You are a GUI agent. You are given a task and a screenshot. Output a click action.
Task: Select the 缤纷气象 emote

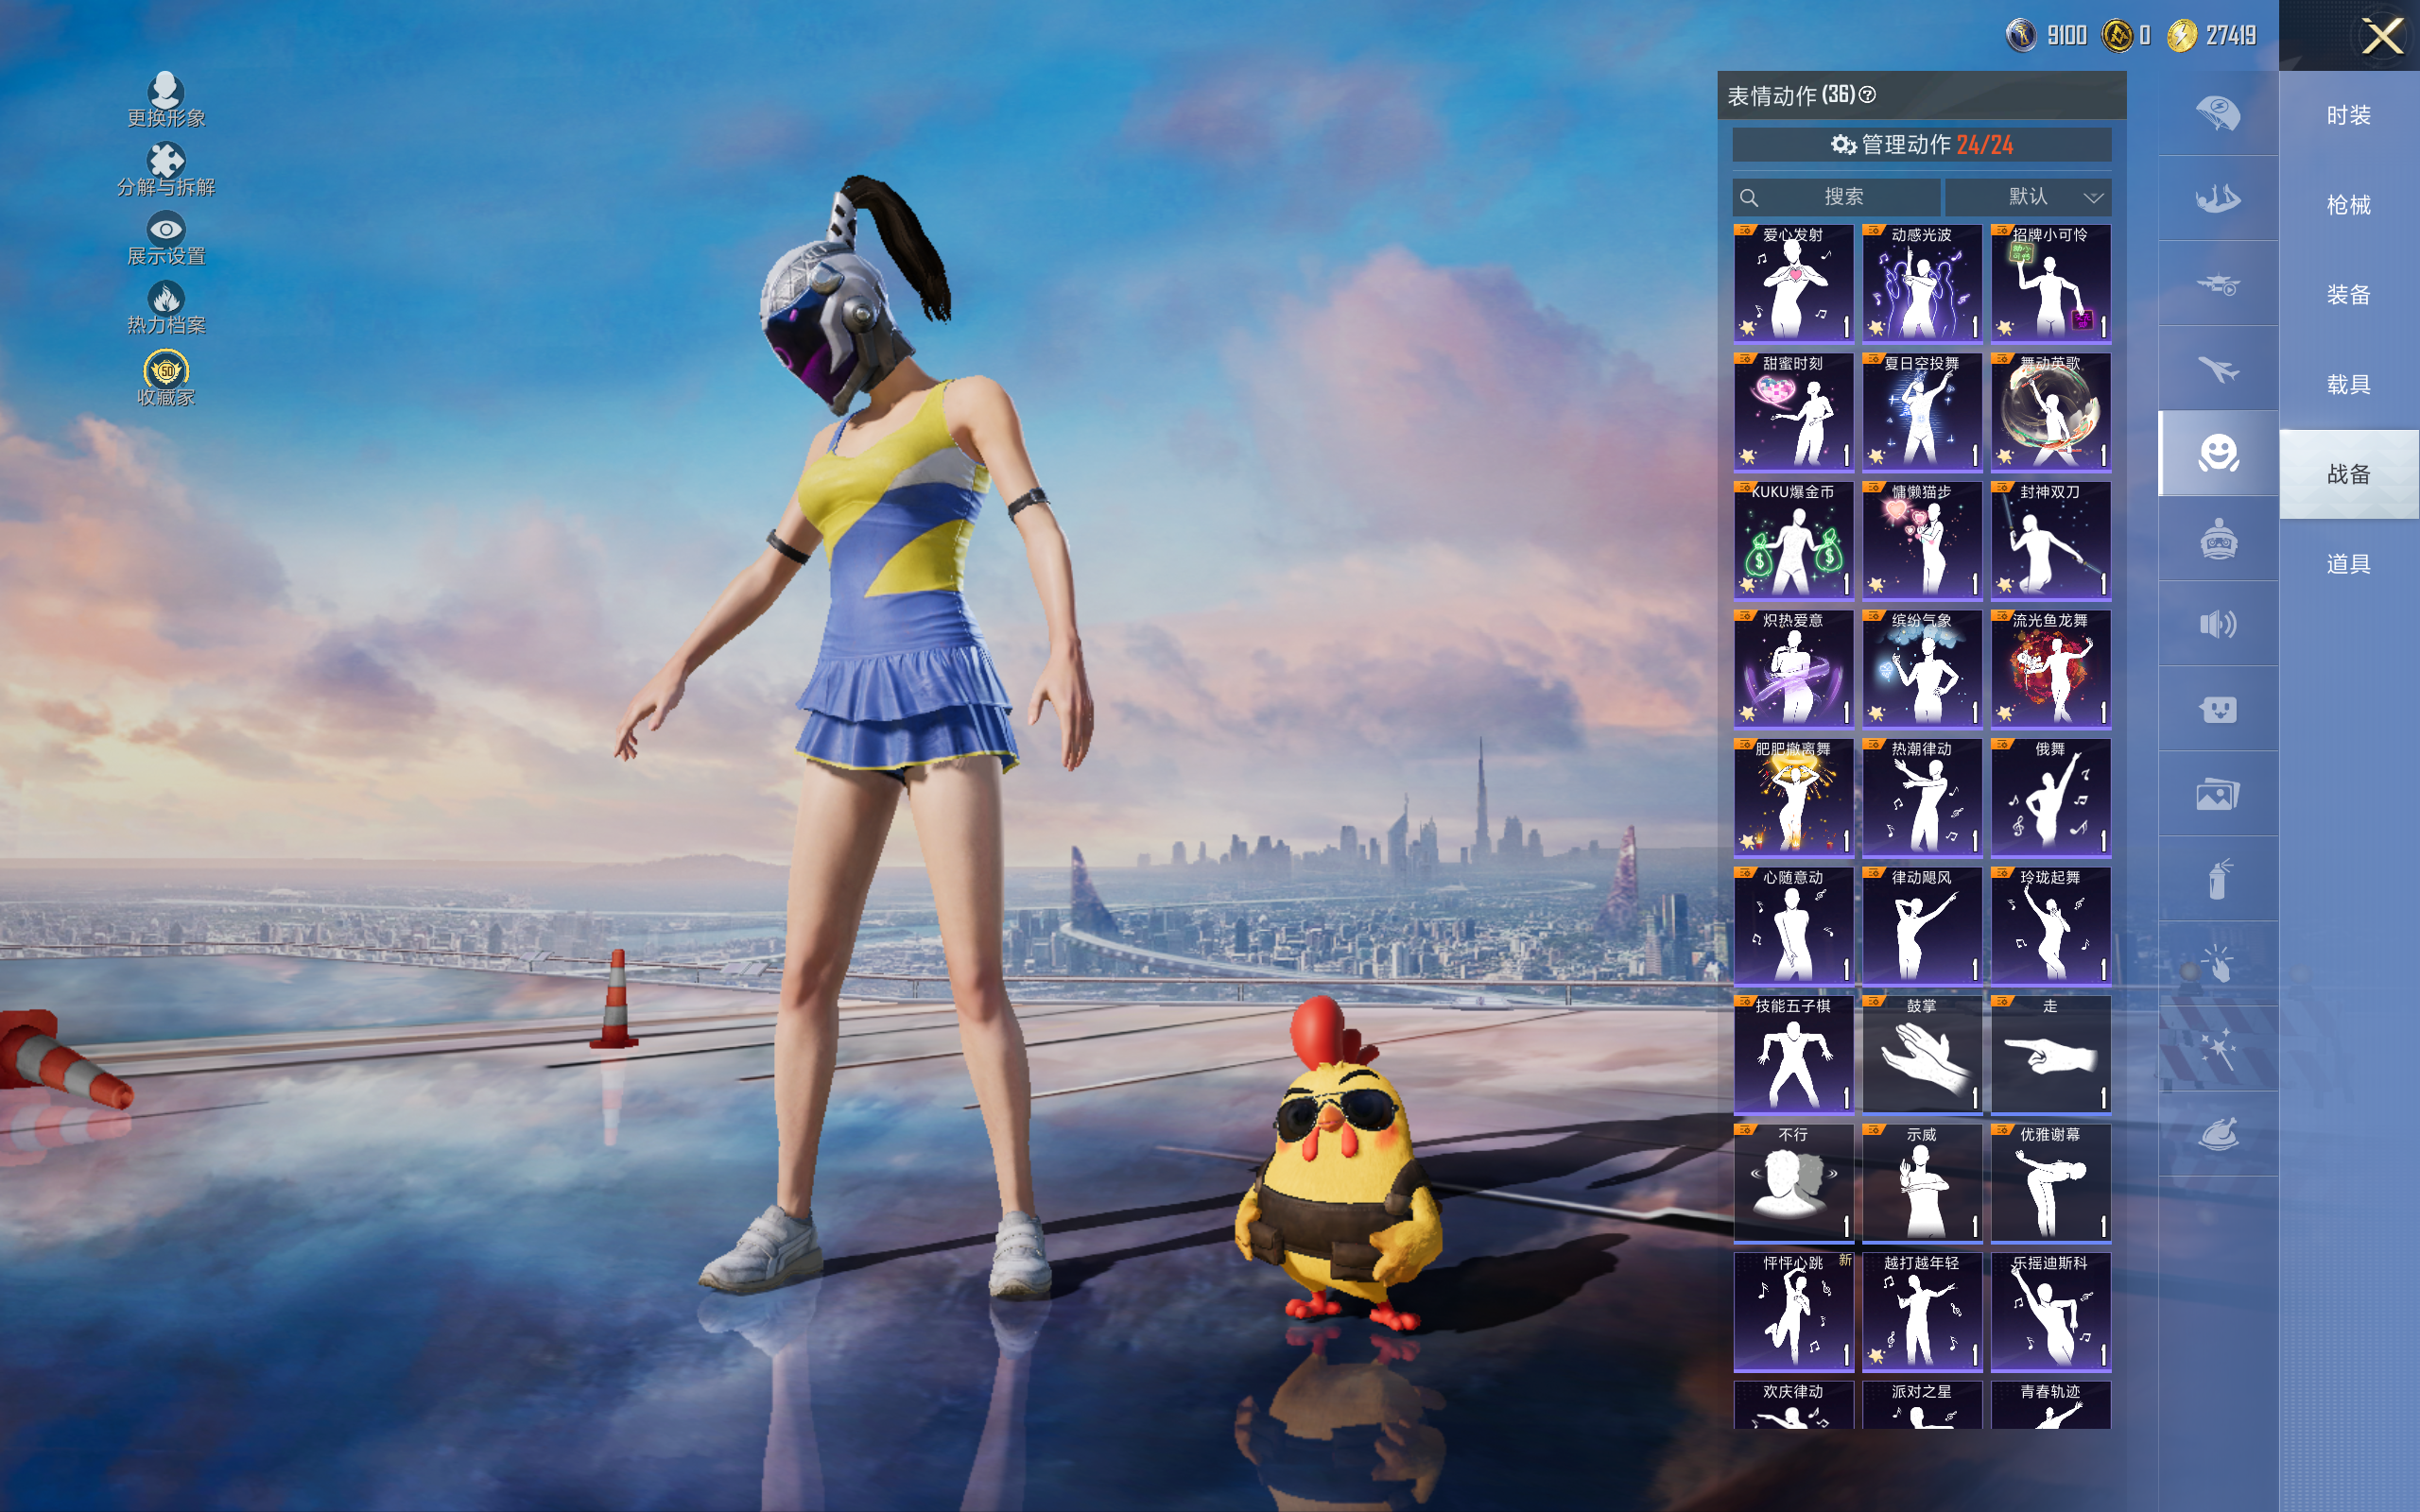coord(1922,668)
